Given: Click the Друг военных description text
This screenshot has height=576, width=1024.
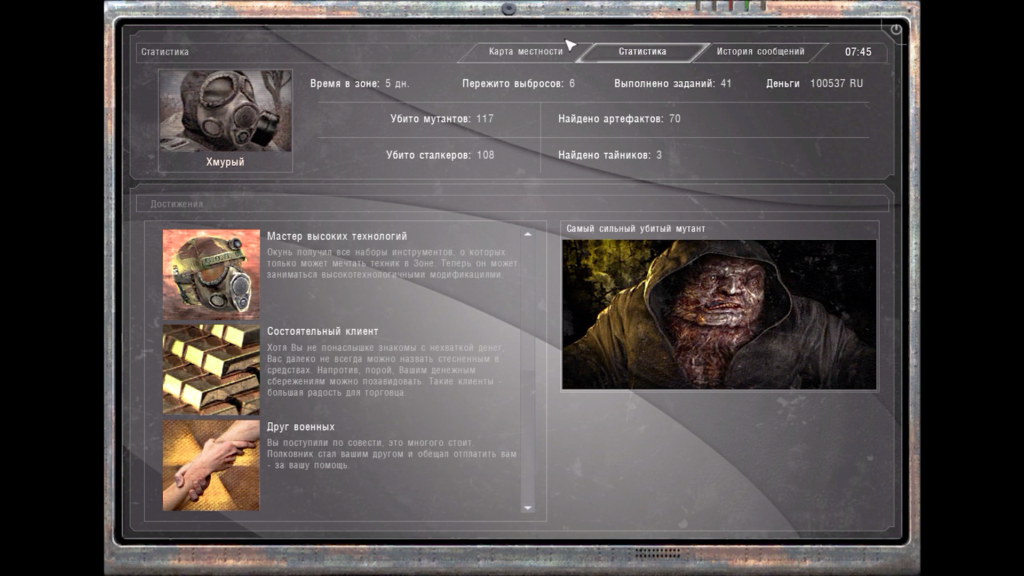Looking at the screenshot, I should (x=392, y=454).
